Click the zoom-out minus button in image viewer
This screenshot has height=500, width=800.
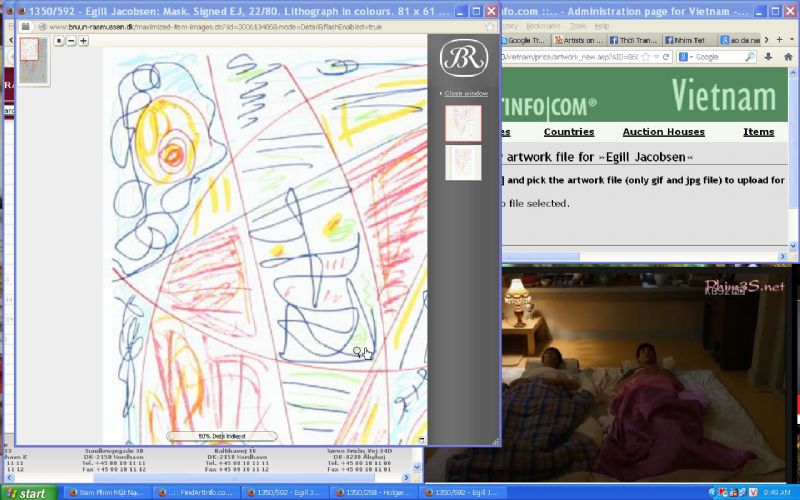pyautogui.click(x=71, y=41)
